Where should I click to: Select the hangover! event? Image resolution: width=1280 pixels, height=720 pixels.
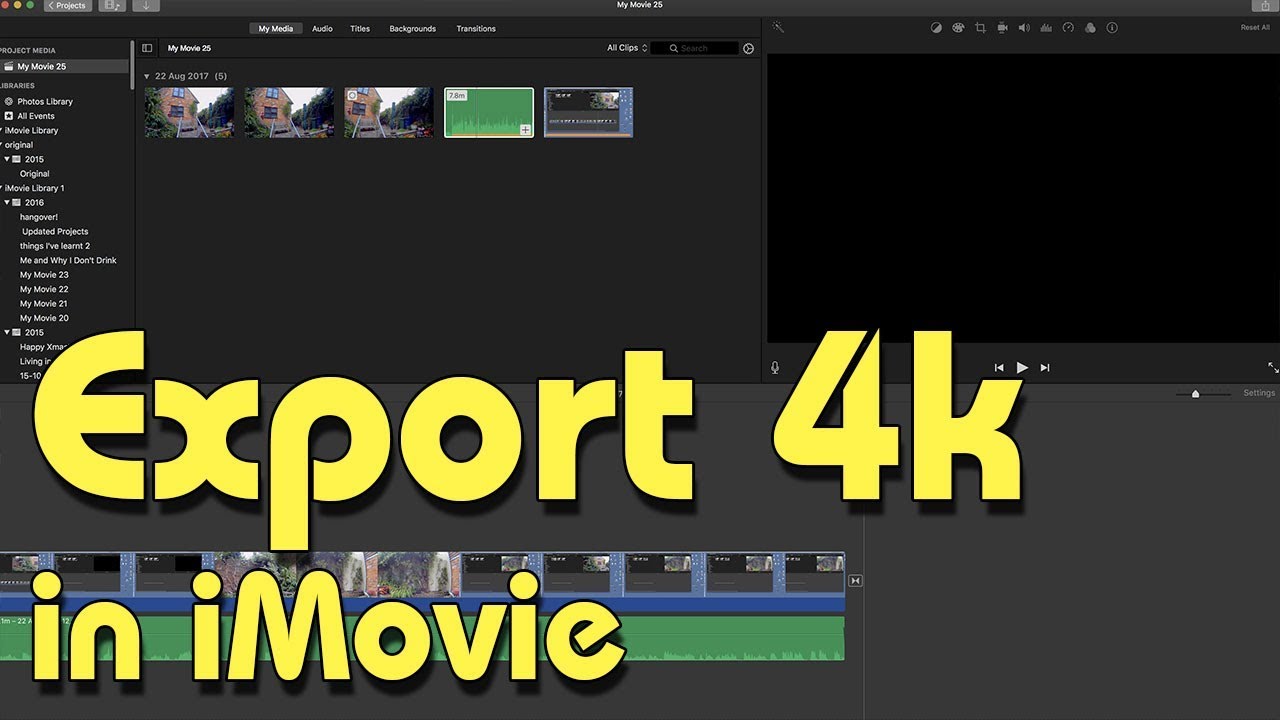tap(39, 217)
